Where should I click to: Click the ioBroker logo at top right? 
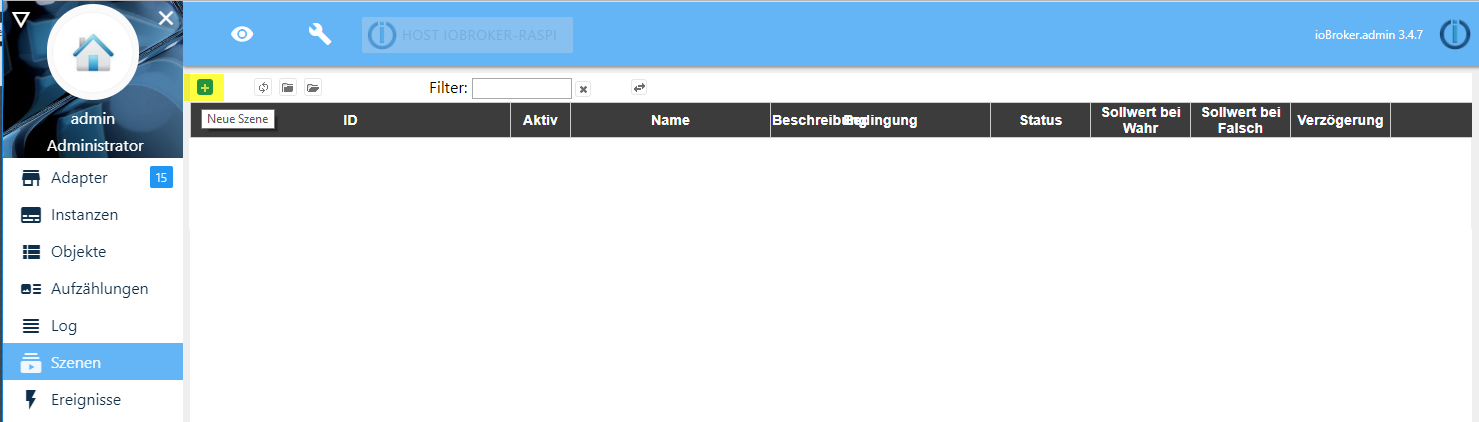tap(1454, 34)
